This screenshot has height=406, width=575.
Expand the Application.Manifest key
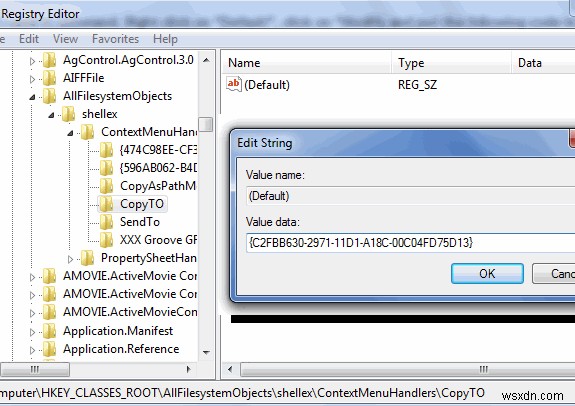click(32, 332)
